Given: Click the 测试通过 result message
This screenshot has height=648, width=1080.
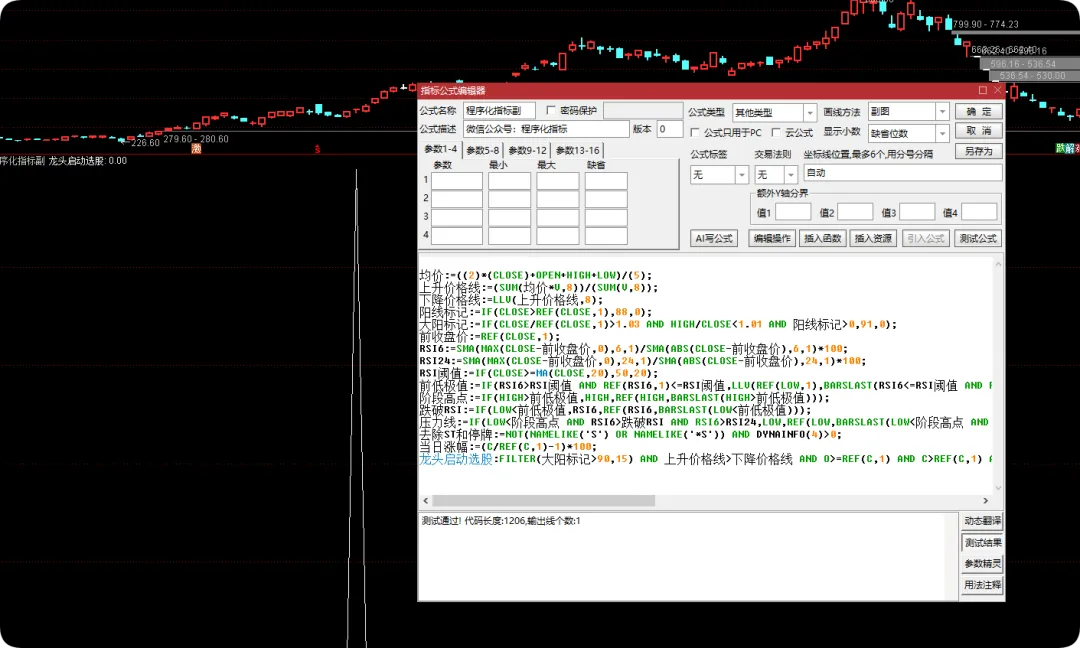Looking at the screenshot, I should pyautogui.click(x=500, y=521).
